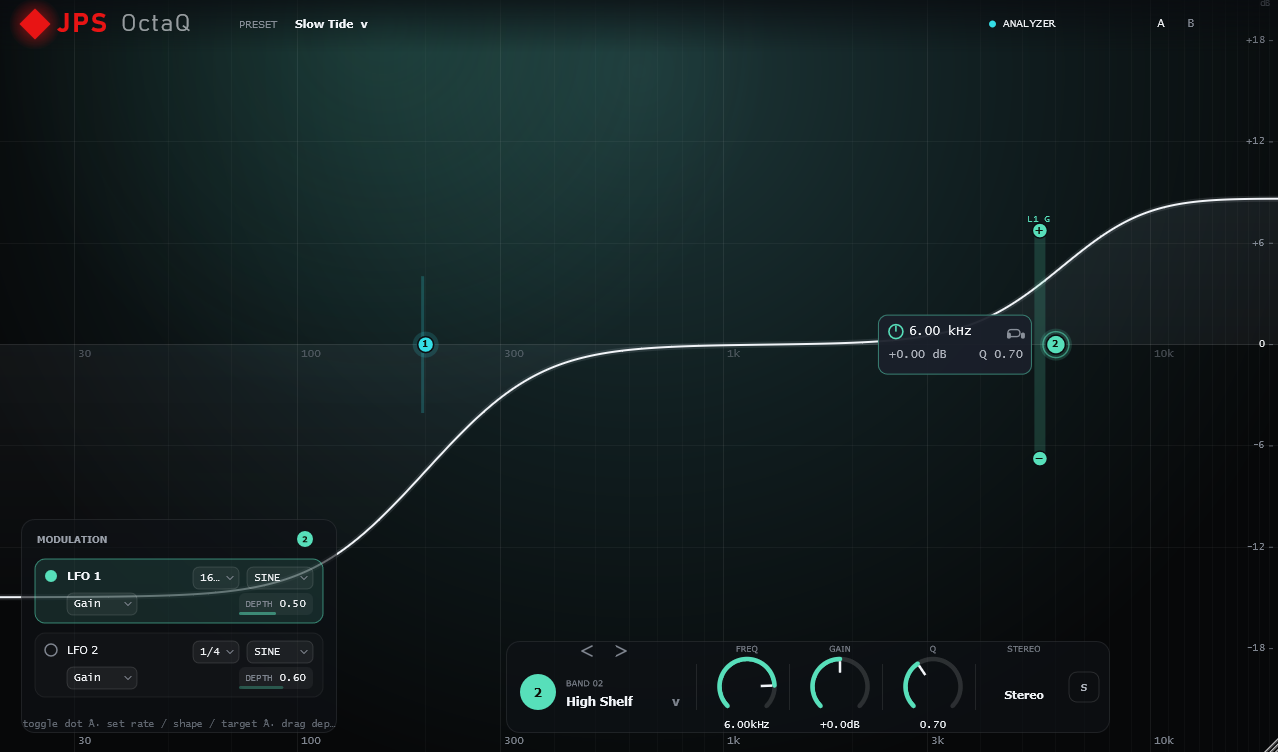Go to previous band with left arrow
This screenshot has height=752, width=1278.
click(x=587, y=651)
